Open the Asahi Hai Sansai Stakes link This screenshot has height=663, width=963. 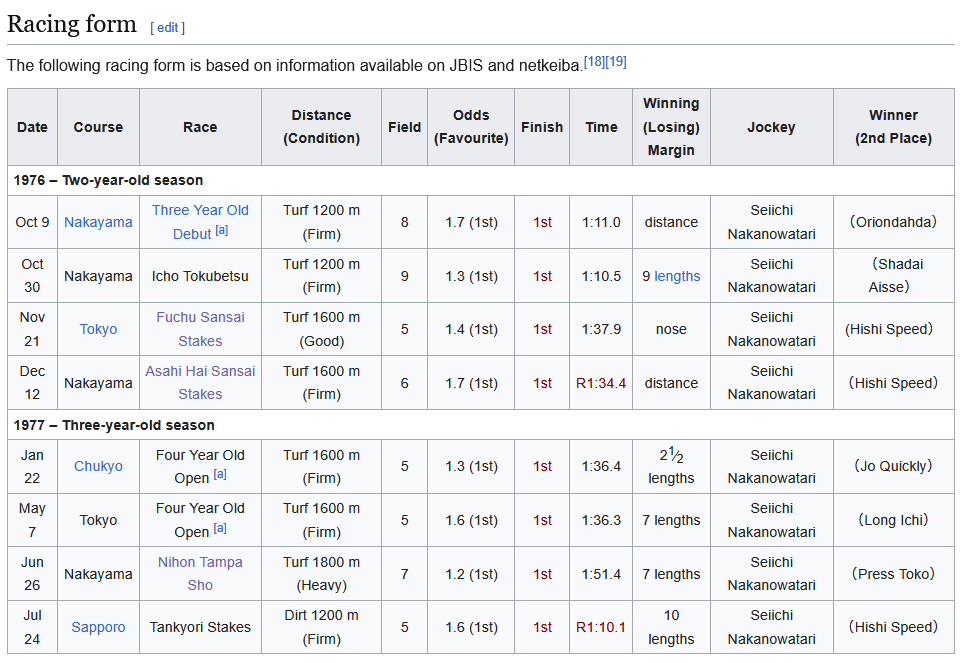pyautogui.click(x=200, y=382)
